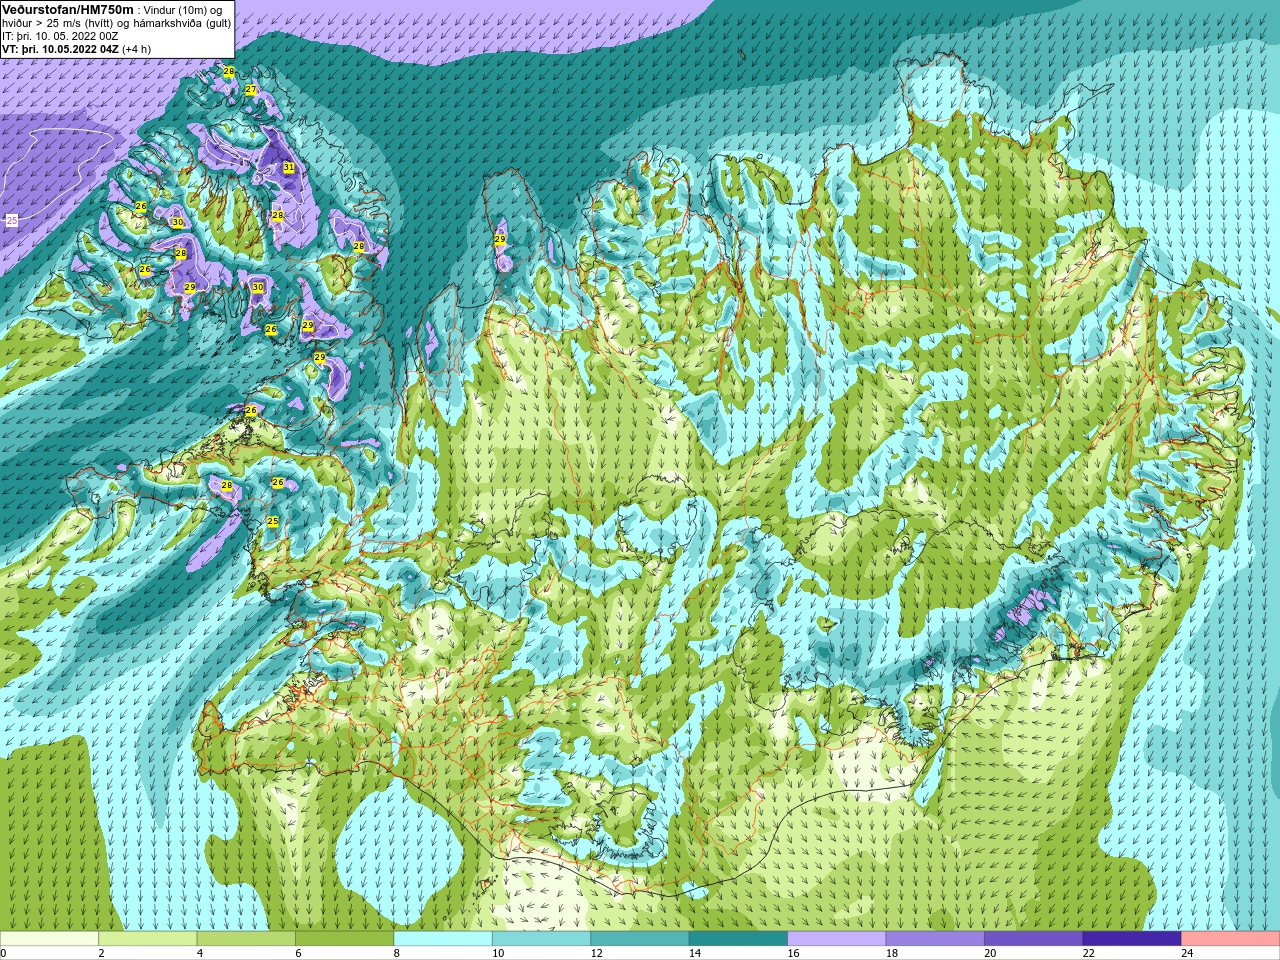Pick the 4–6 m/s green legend color
Image resolution: width=1280 pixels, height=960 pixels.
tap(246, 938)
